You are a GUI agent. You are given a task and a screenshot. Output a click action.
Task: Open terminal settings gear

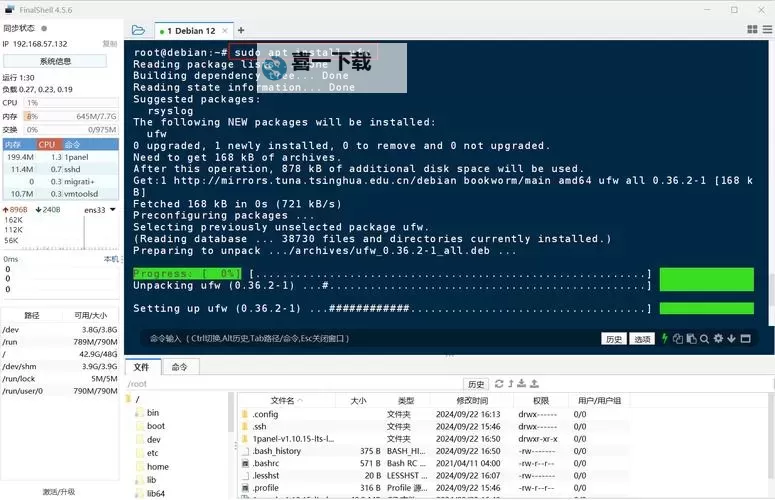point(718,338)
